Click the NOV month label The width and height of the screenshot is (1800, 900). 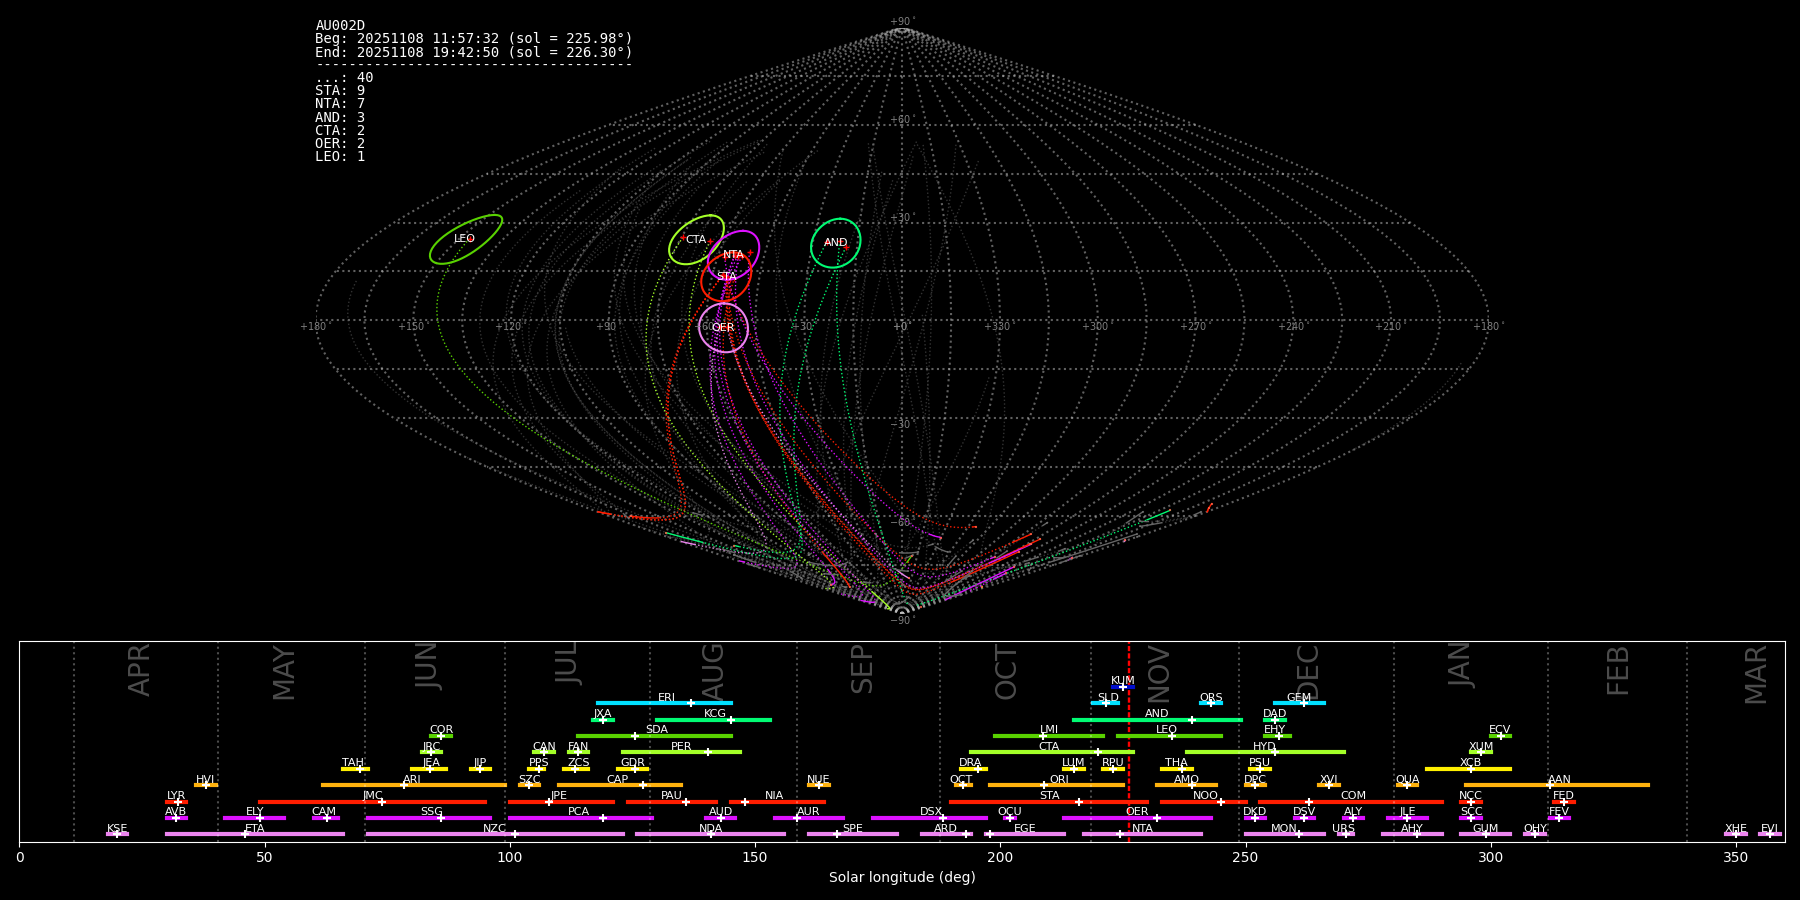click(x=1159, y=675)
